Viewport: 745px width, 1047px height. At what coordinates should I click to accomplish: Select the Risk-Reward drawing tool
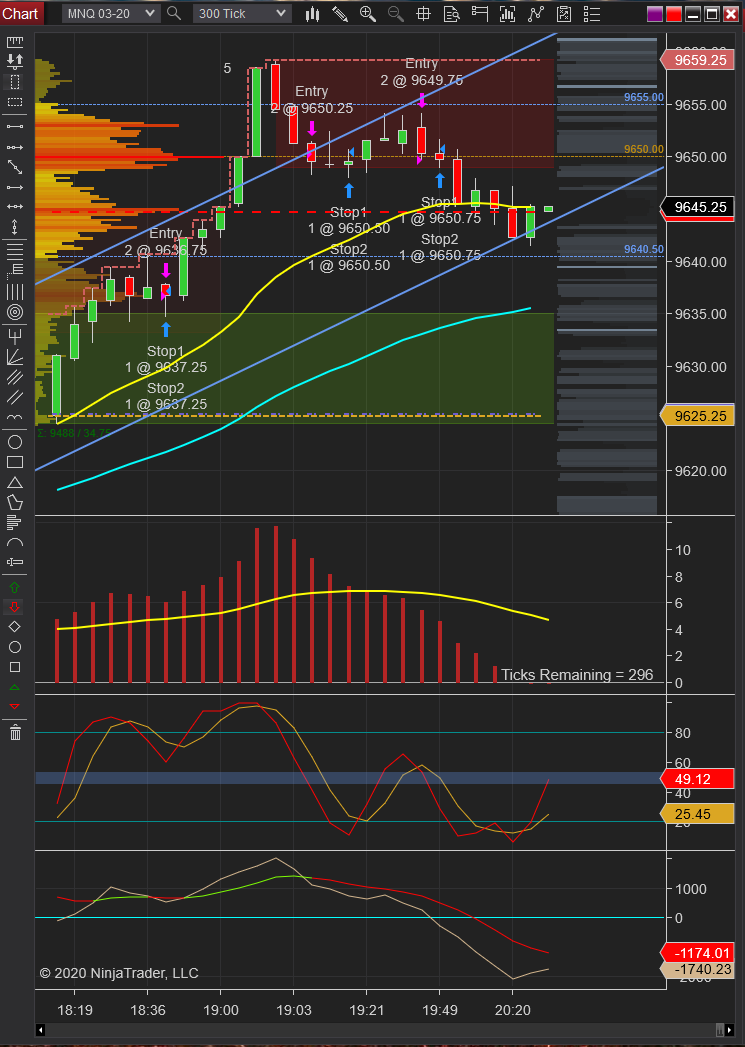click(15, 61)
